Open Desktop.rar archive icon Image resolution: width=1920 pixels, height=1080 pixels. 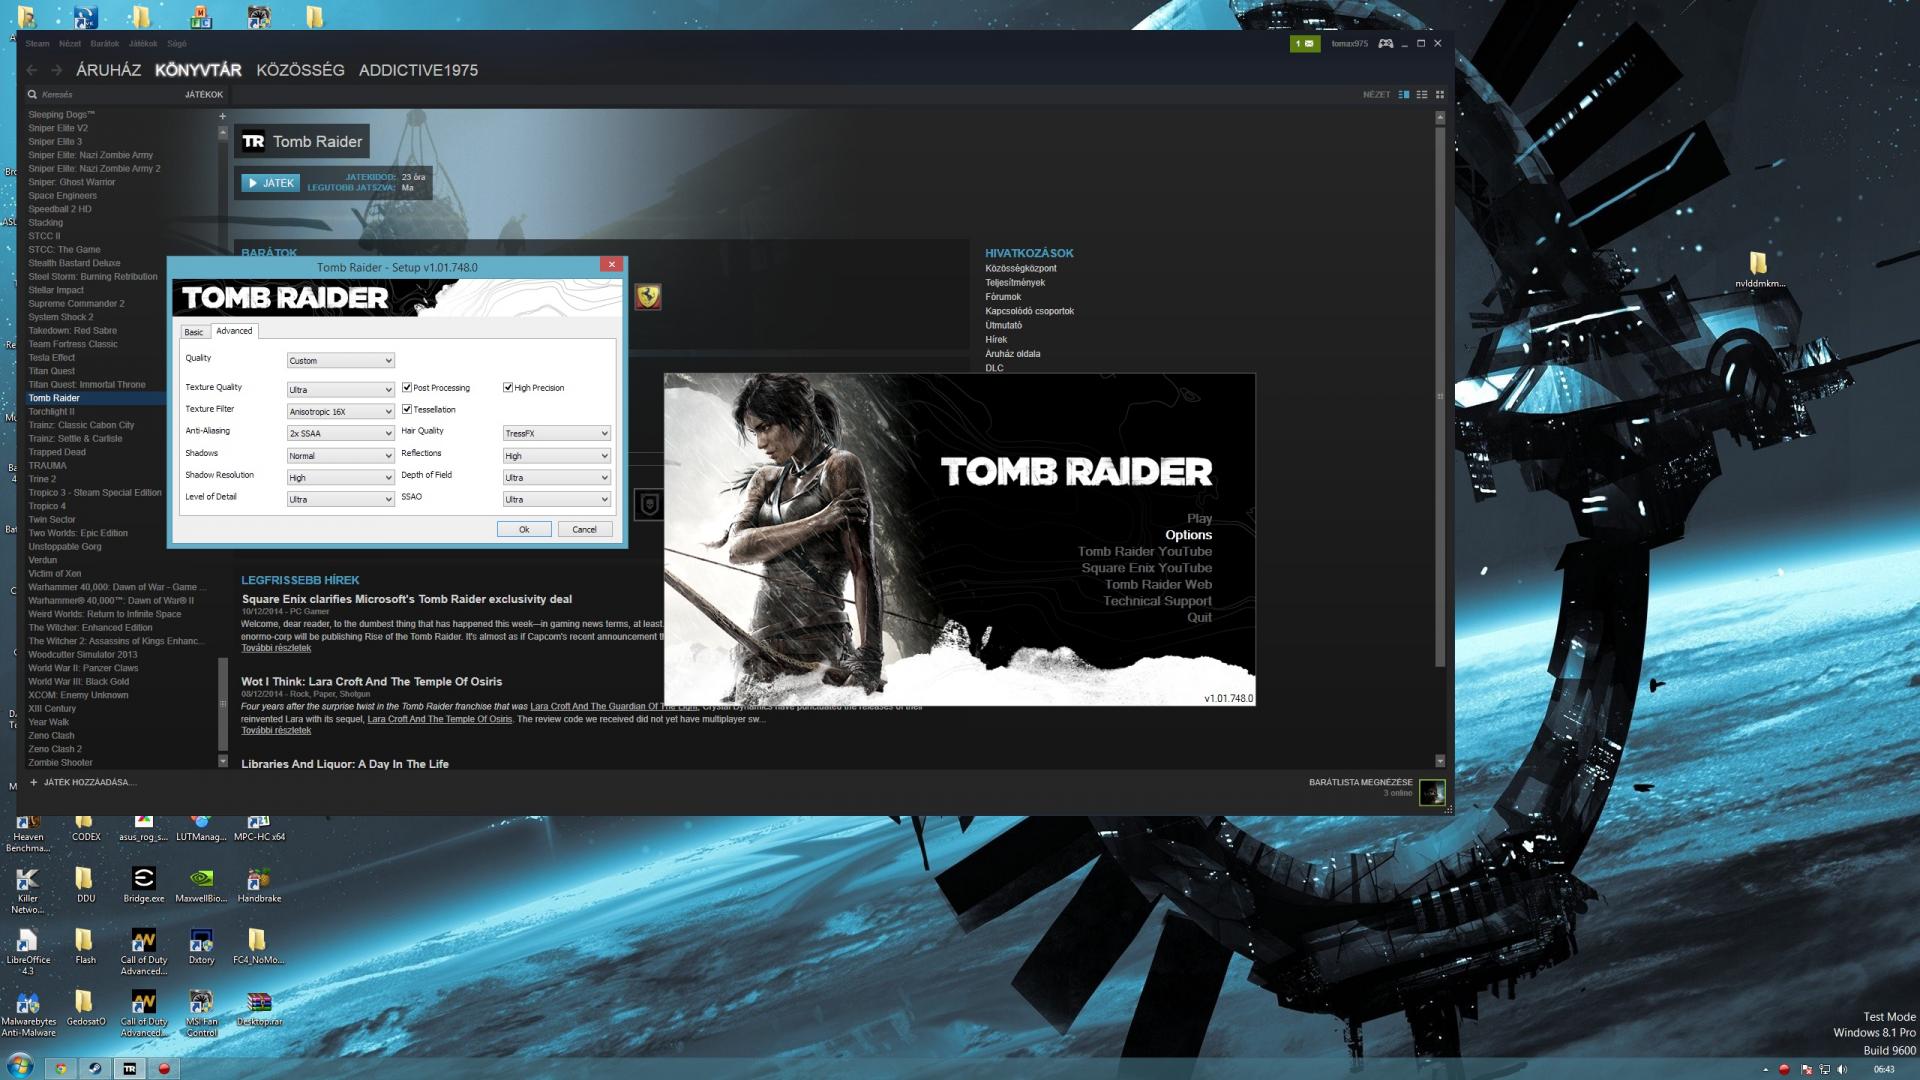pos(259,1008)
